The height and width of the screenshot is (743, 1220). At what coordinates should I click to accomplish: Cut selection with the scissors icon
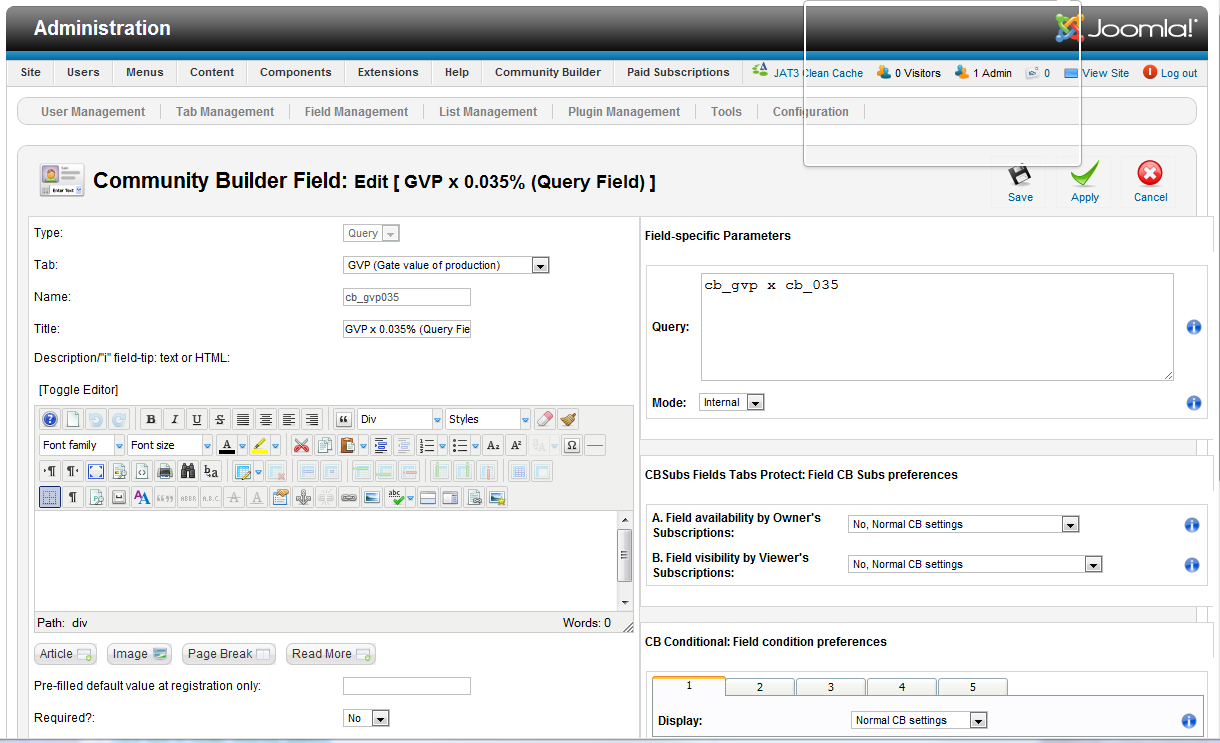(301, 445)
